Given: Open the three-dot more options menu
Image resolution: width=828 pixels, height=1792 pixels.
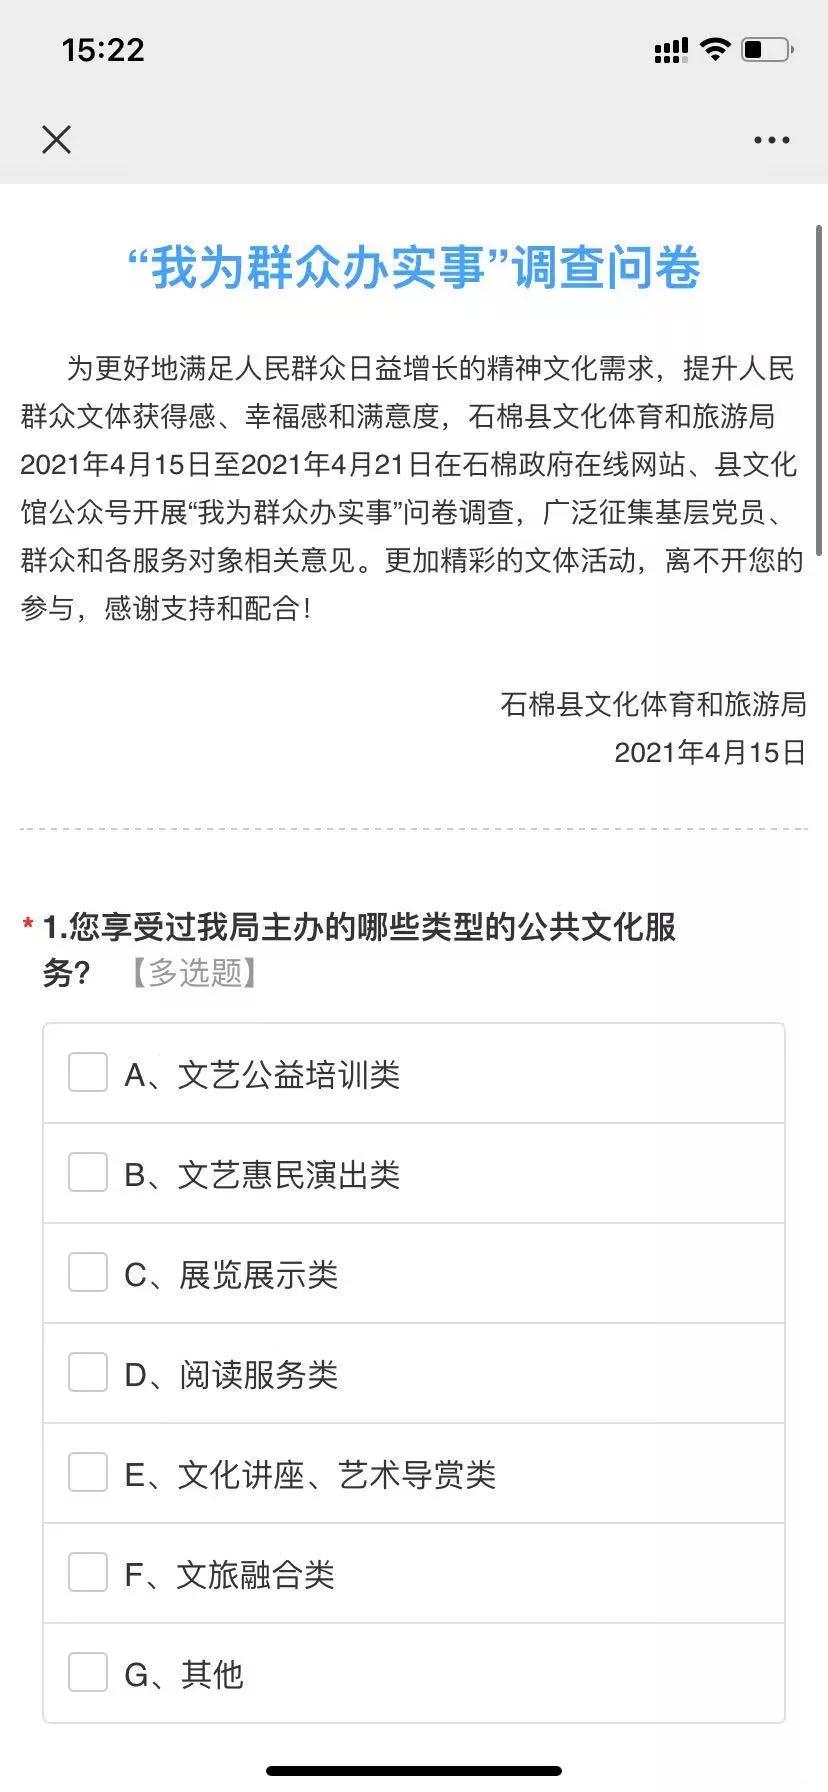Looking at the screenshot, I should point(771,140).
